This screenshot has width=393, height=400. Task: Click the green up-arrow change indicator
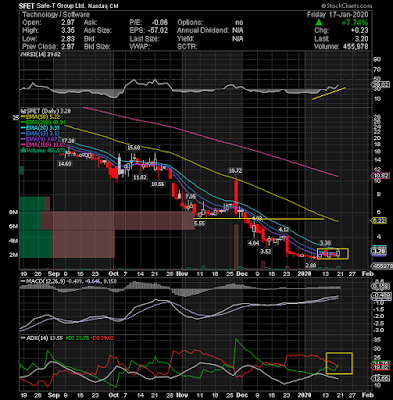click(x=319, y=23)
